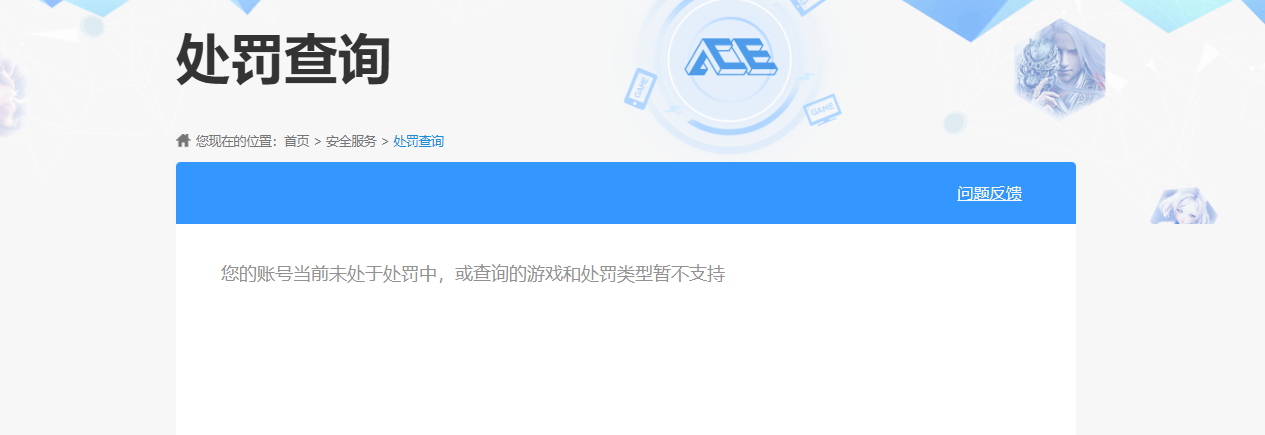Click the no-penalty status message text
The height and width of the screenshot is (435, 1265).
[x=473, y=274]
